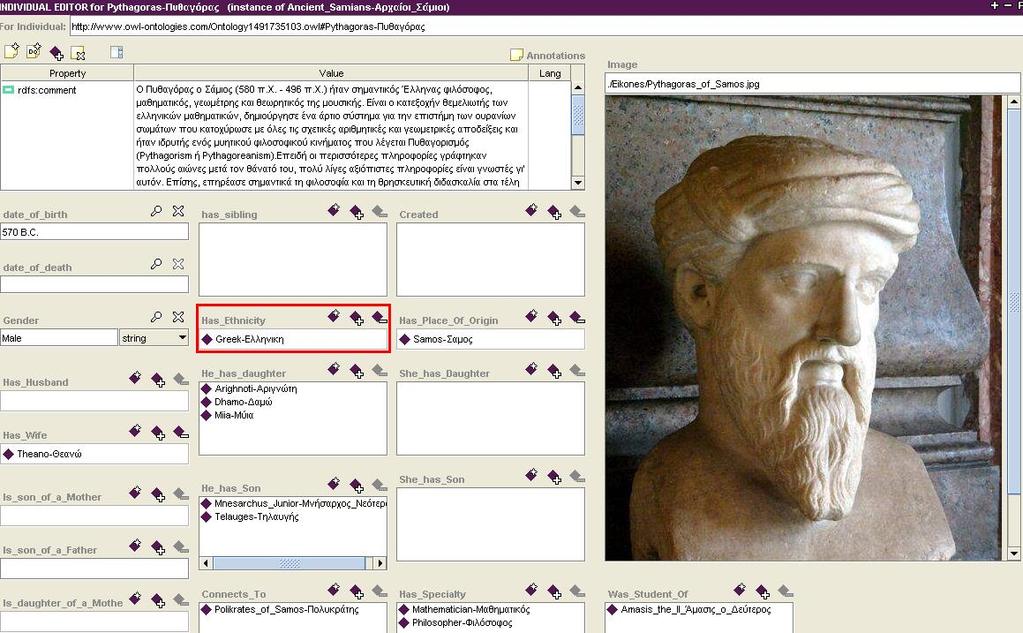Click the create annotation value icon
Viewport: 1023px width, 633px height.
coord(11,52)
